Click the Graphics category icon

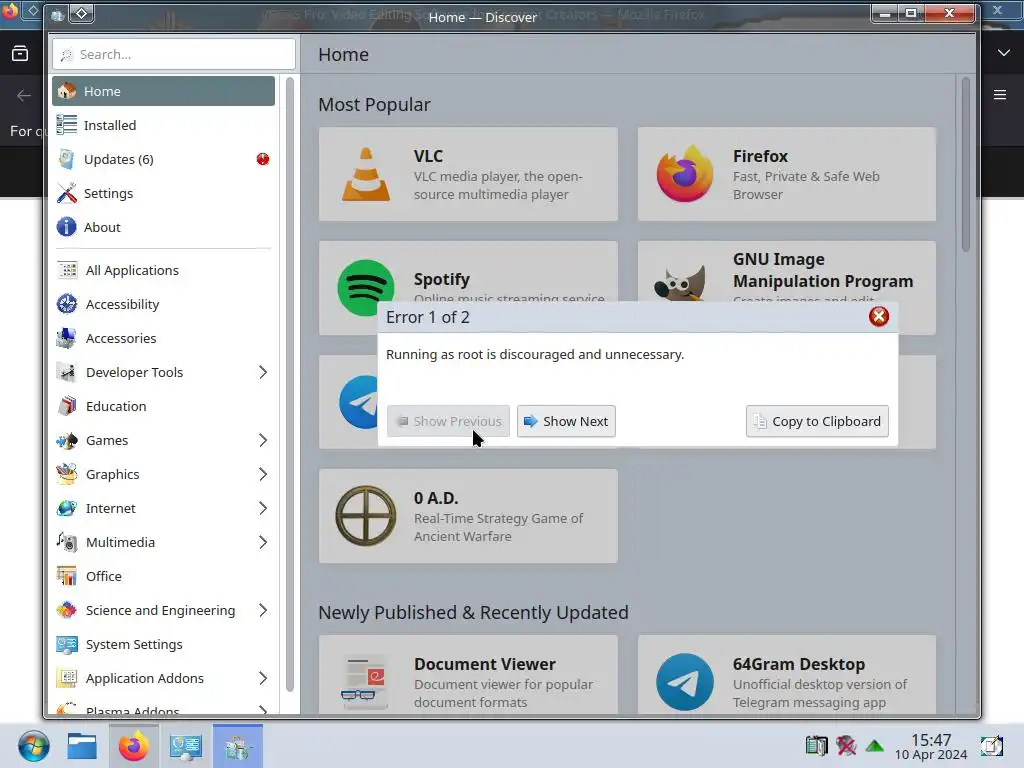pos(67,473)
